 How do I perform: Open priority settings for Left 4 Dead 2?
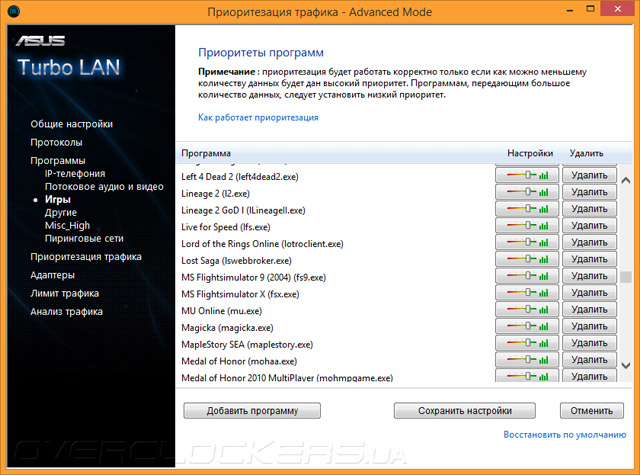click(x=527, y=175)
